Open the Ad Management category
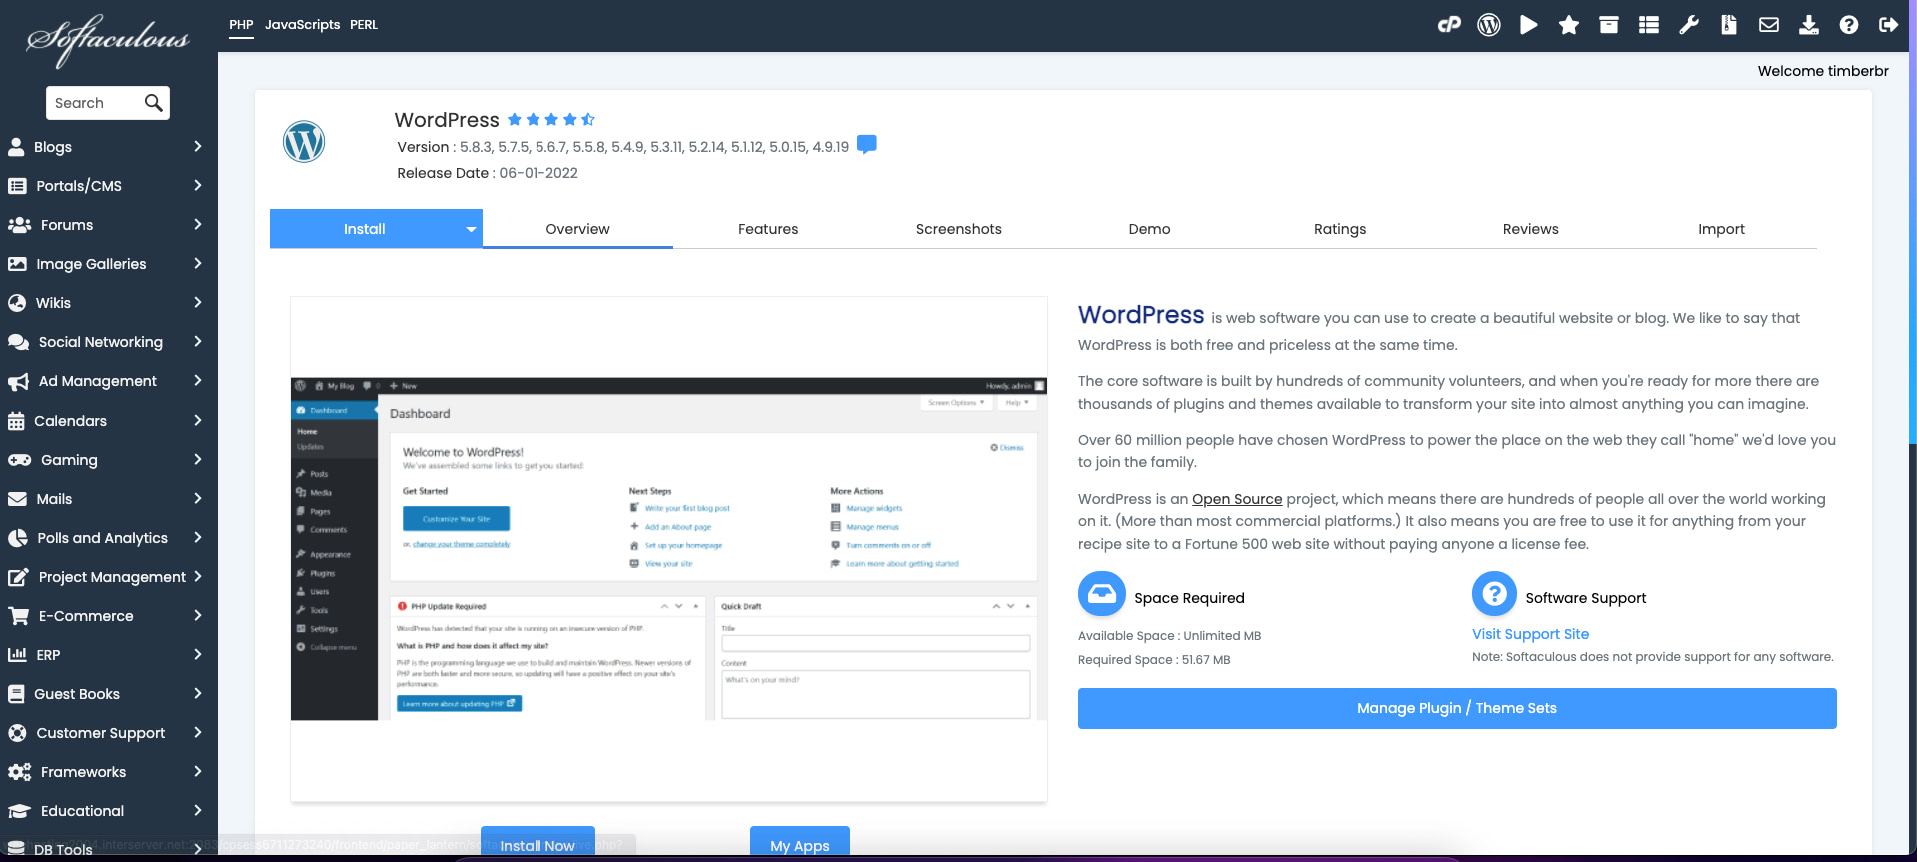Image resolution: width=1917 pixels, height=862 pixels. coord(108,381)
